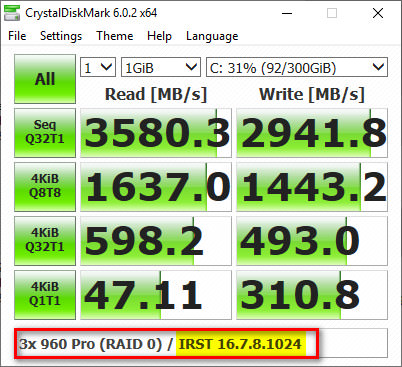Click the 4KiB Q32T1 read result 598.2
Viewport: 402px width, 367px height.
pyautogui.click(x=156, y=241)
